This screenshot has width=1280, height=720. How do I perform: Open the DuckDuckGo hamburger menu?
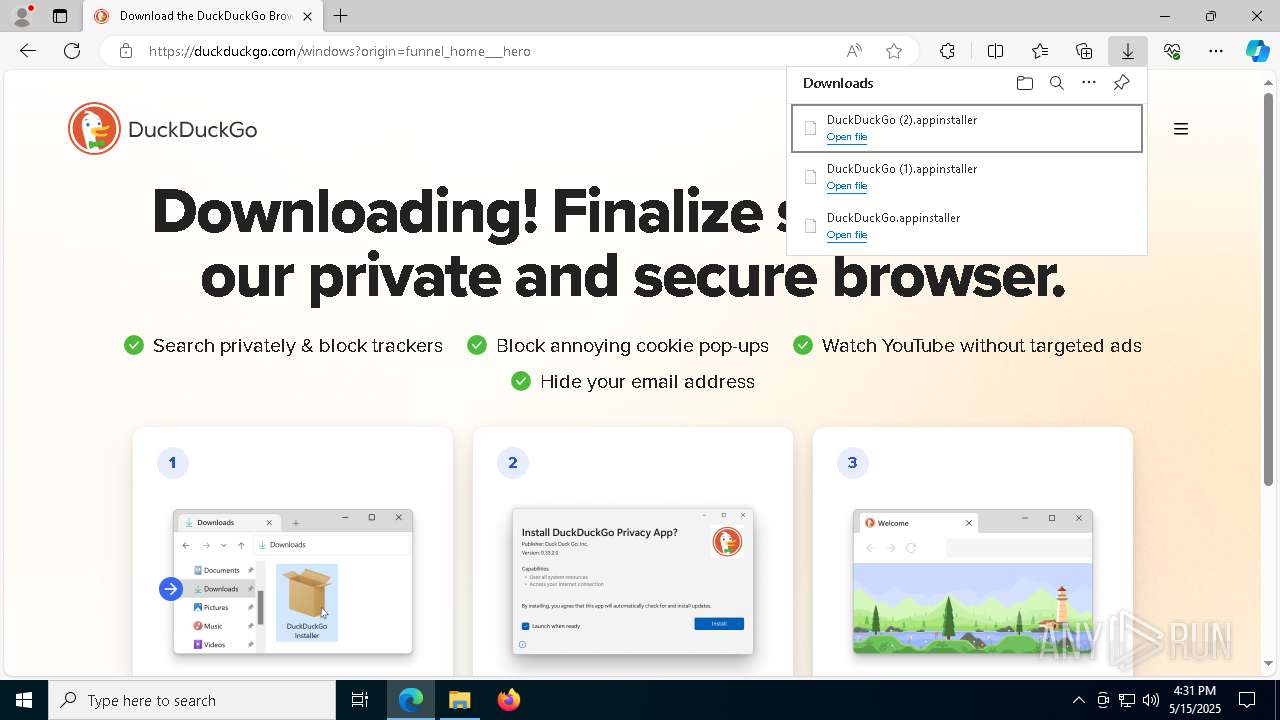coord(1181,129)
